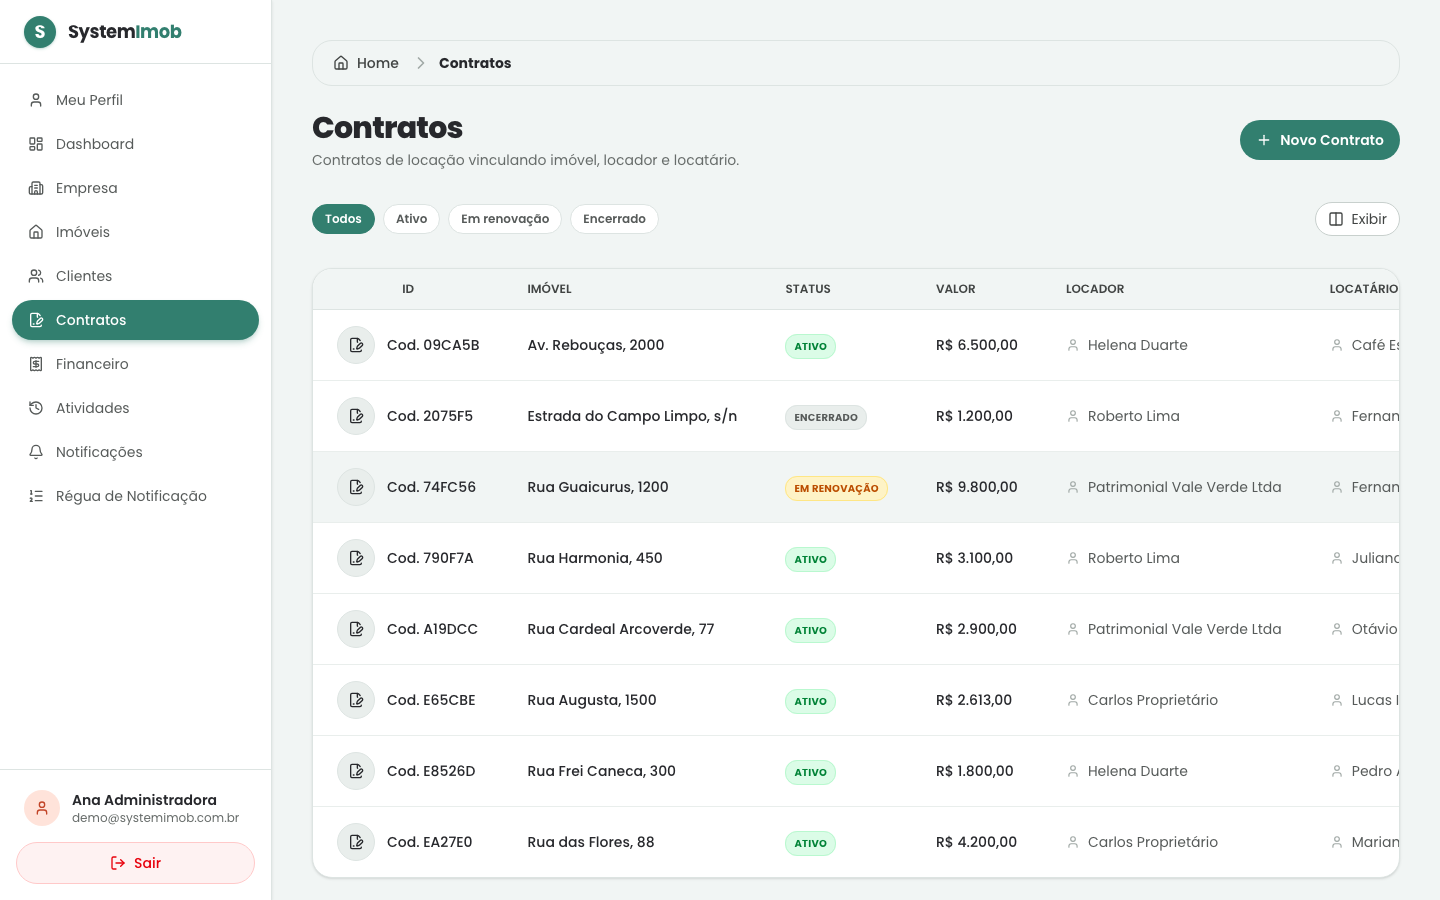Click Encerrado badge on Estrada do Campo Limpo row
The width and height of the screenshot is (1440, 900).
coord(826,417)
